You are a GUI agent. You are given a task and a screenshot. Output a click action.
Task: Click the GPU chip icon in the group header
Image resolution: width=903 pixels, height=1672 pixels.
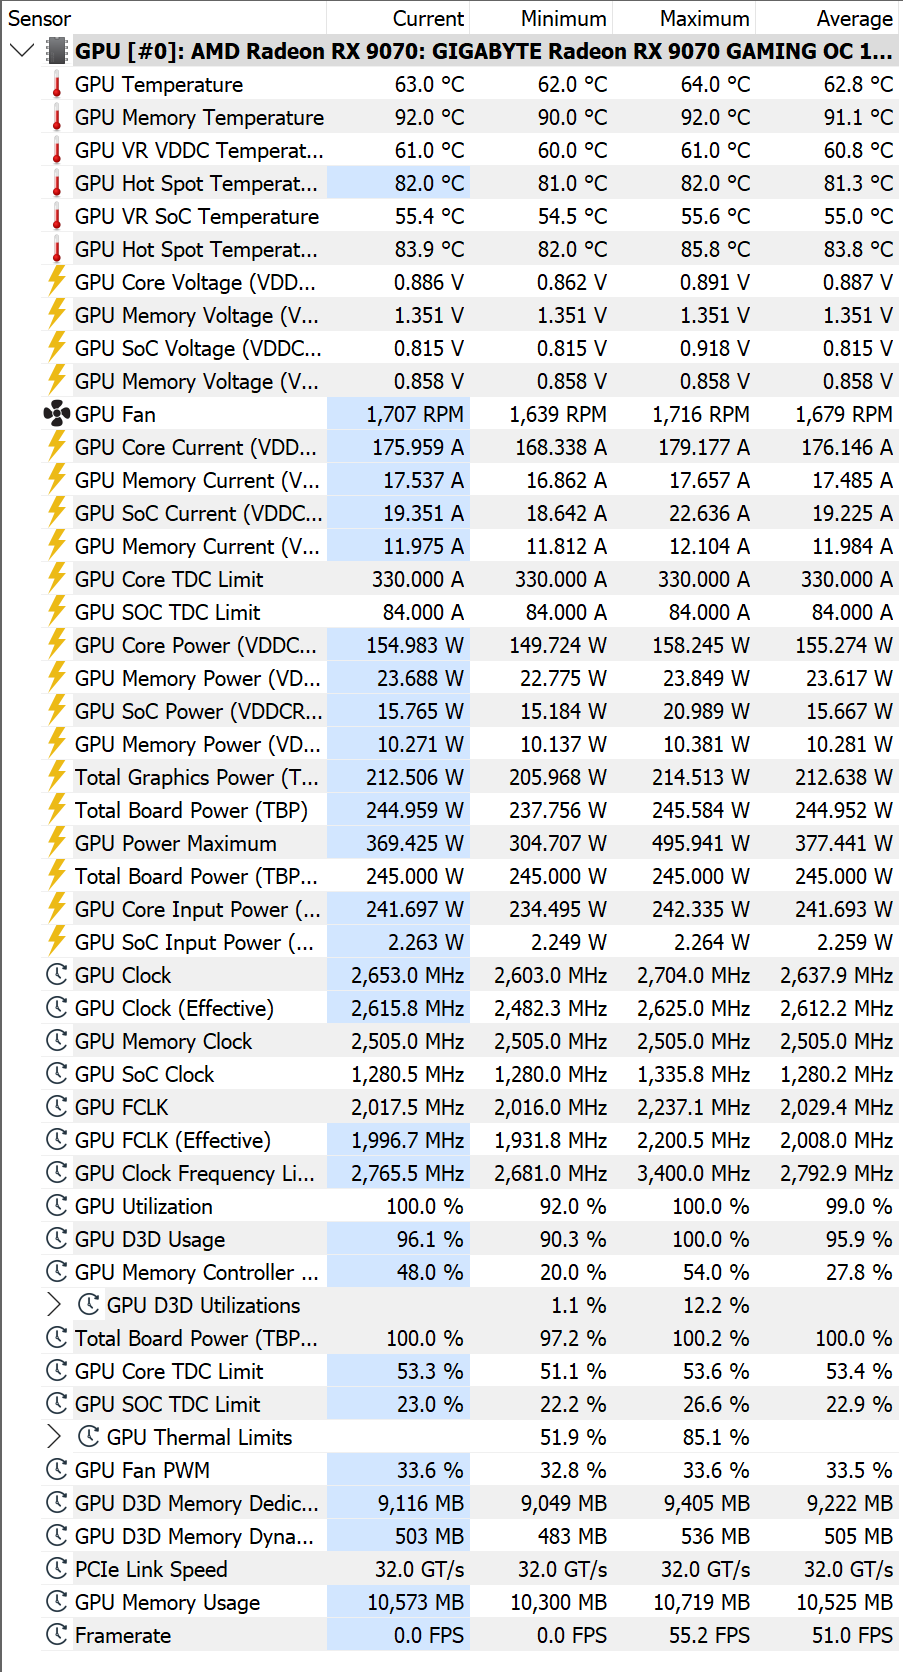point(57,51)
